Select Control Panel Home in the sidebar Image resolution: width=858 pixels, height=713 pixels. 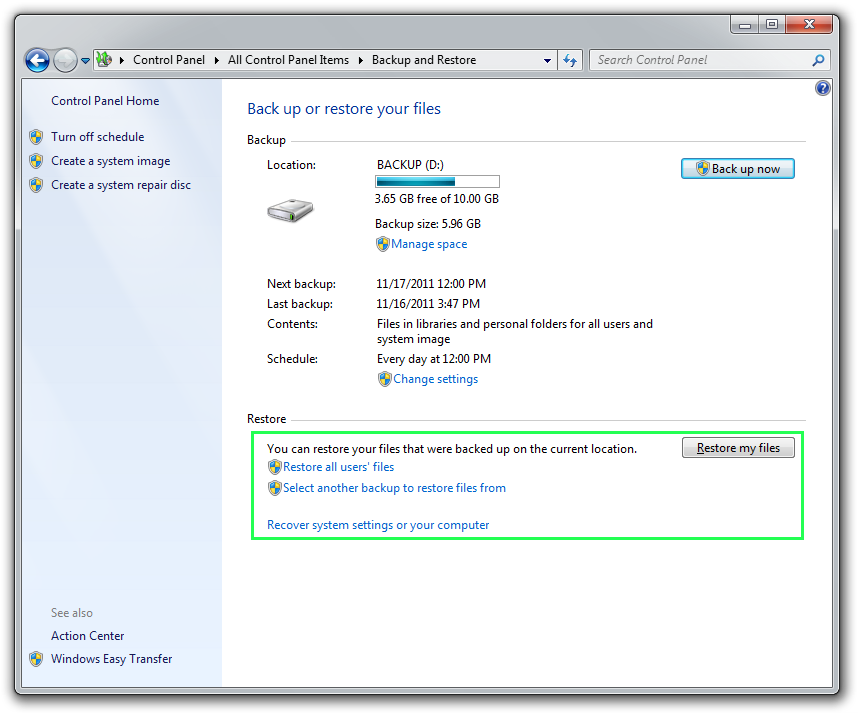tap(104, 101)
